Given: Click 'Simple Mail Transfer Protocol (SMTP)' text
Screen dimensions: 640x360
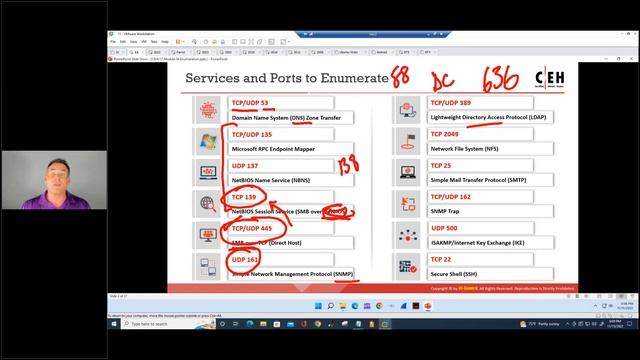Looking at the screenshot, I should 478,180.
